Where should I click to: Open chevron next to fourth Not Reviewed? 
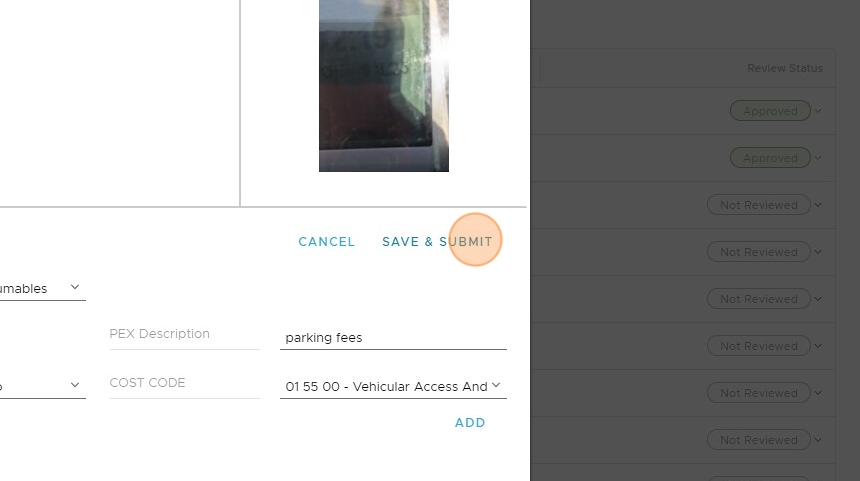pos(818,346)
